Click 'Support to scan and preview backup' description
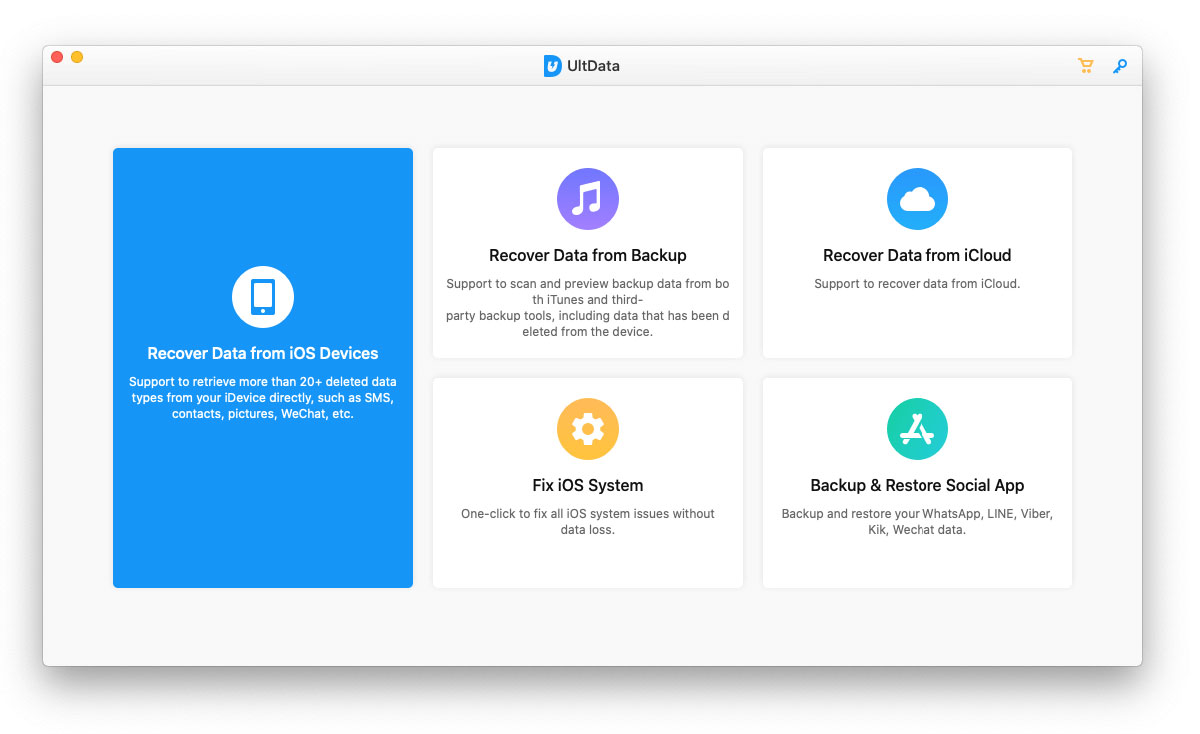 tap(588, 307)
